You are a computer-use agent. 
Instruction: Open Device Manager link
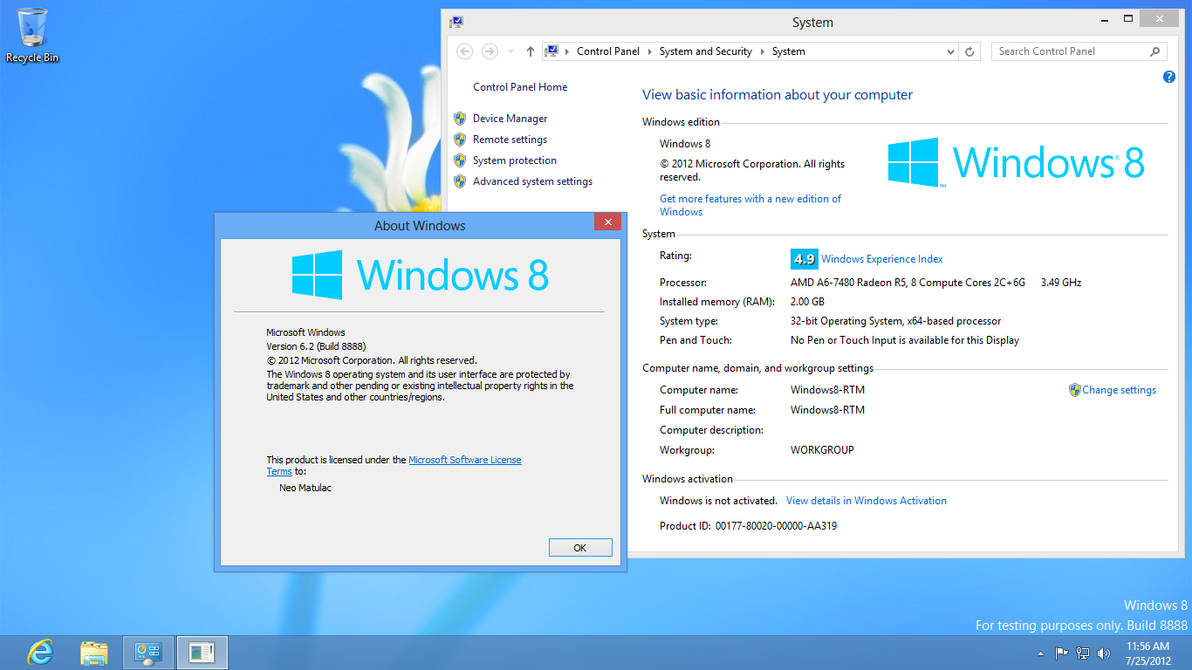(510, 119)
